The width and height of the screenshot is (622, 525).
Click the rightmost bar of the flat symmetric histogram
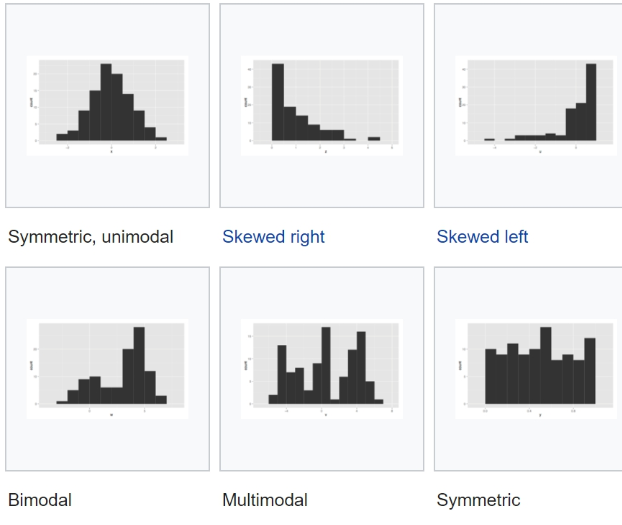(590, 371)
